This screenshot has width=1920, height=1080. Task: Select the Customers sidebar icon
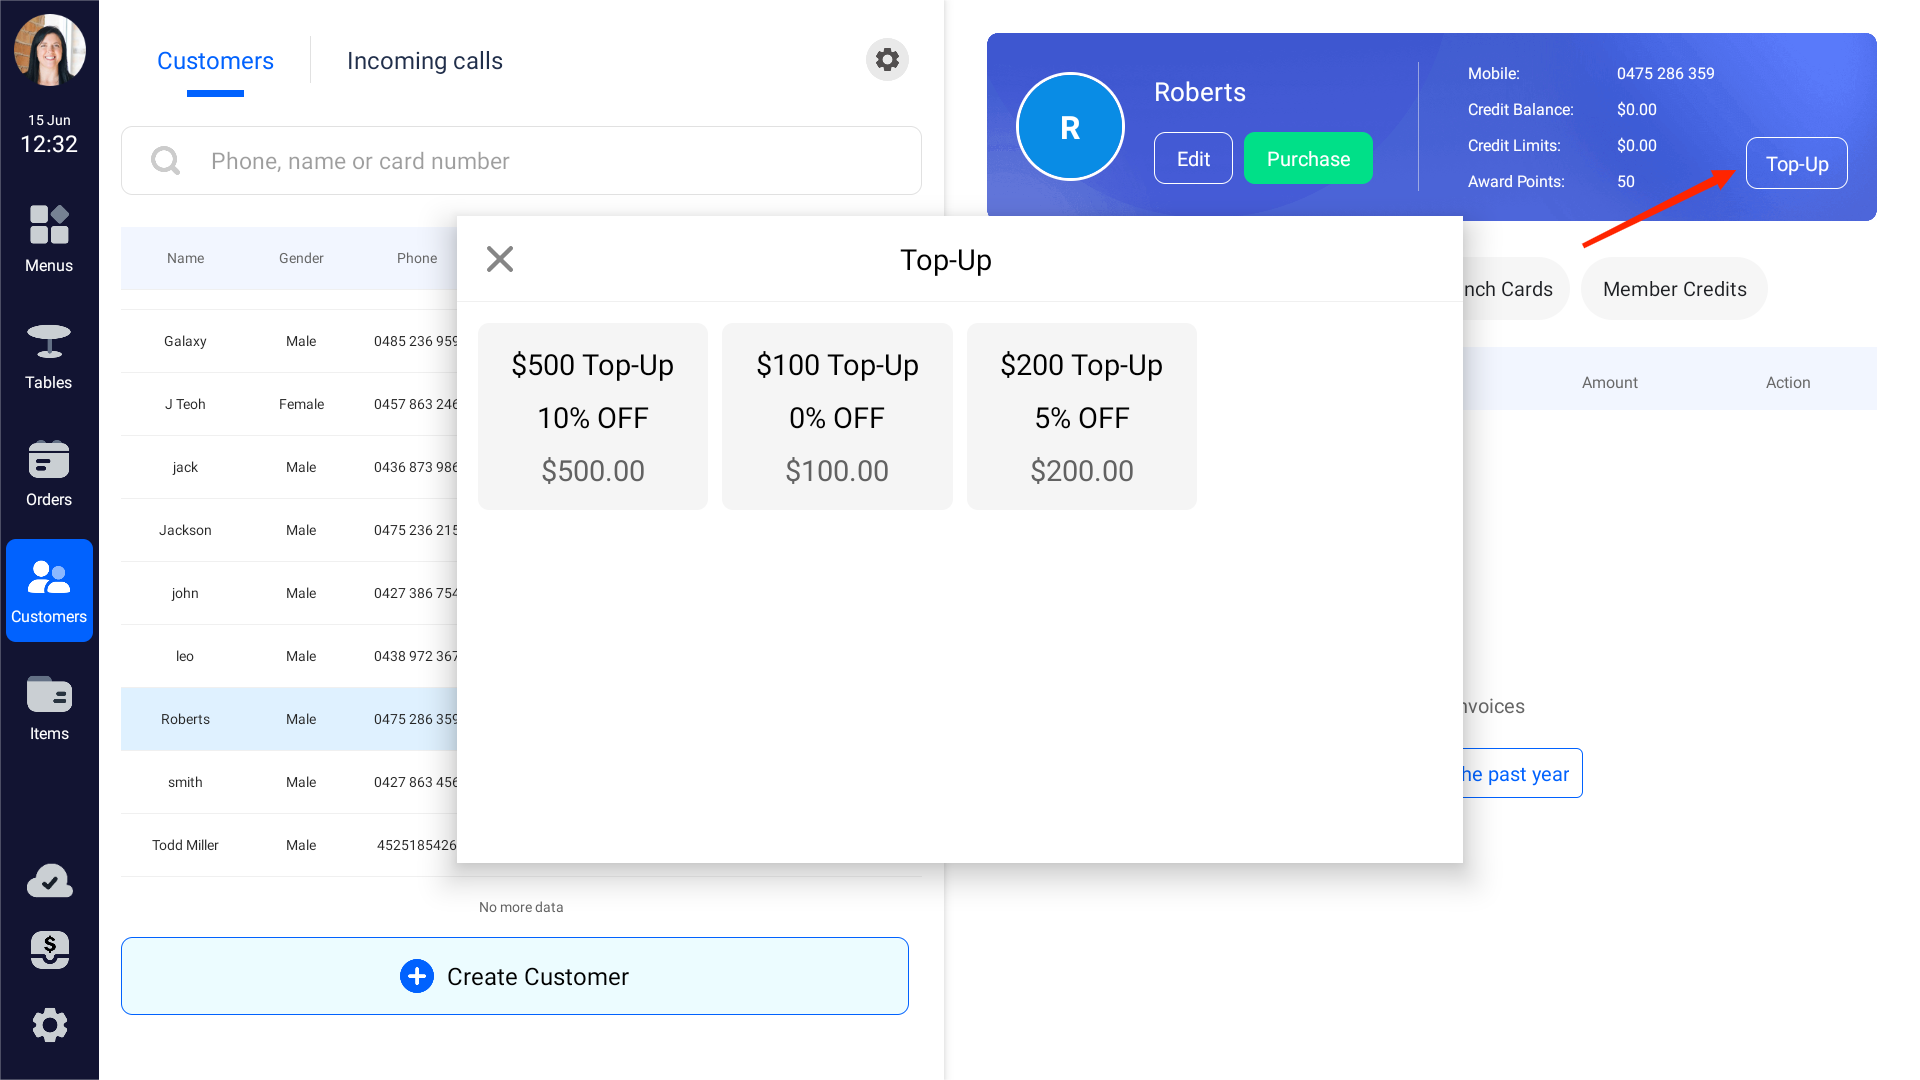[x=49, y=590]
